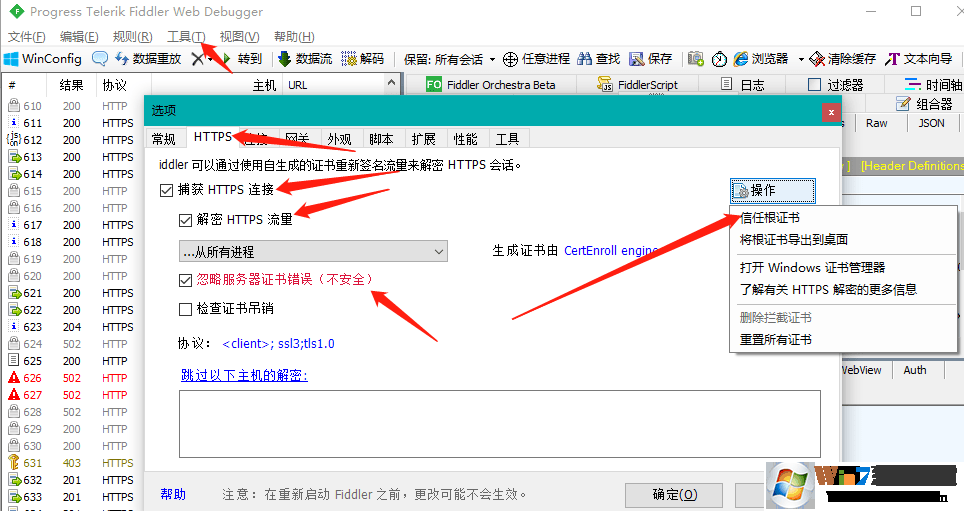Switch to the Tools (工具) options tab

click(507, 140)
